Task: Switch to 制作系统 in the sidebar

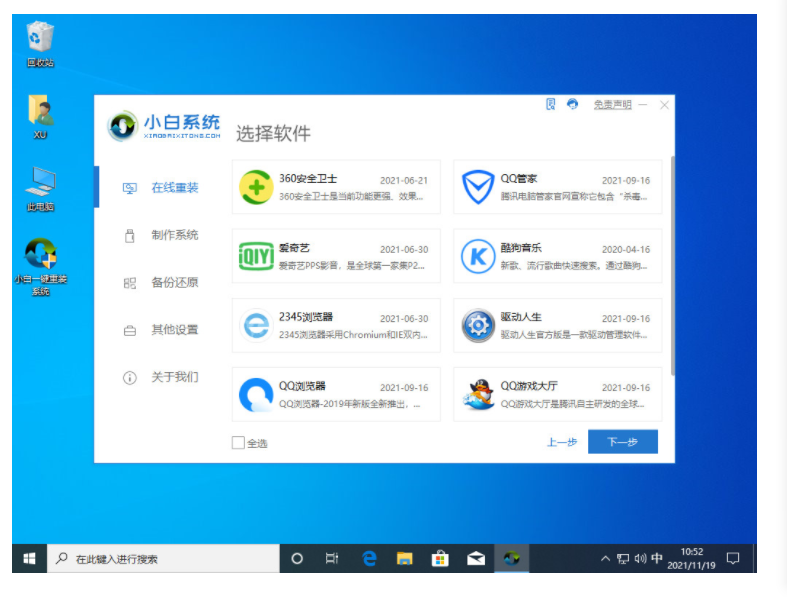Action: click(x=174, y=235)
